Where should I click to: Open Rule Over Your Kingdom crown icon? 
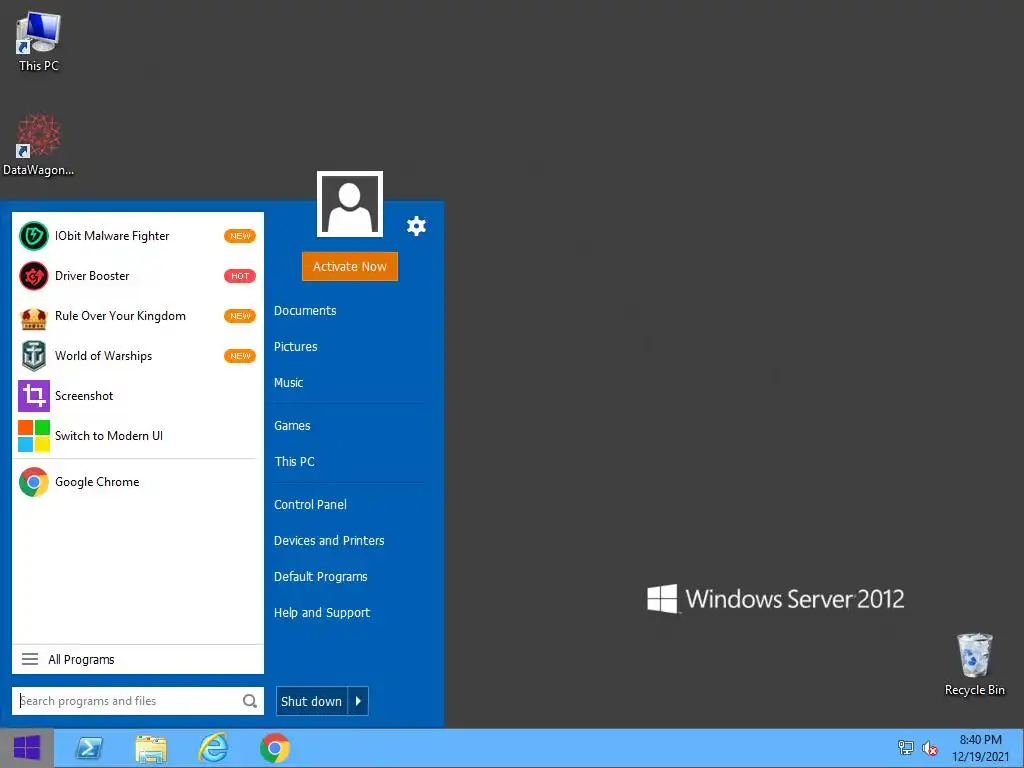33,316
